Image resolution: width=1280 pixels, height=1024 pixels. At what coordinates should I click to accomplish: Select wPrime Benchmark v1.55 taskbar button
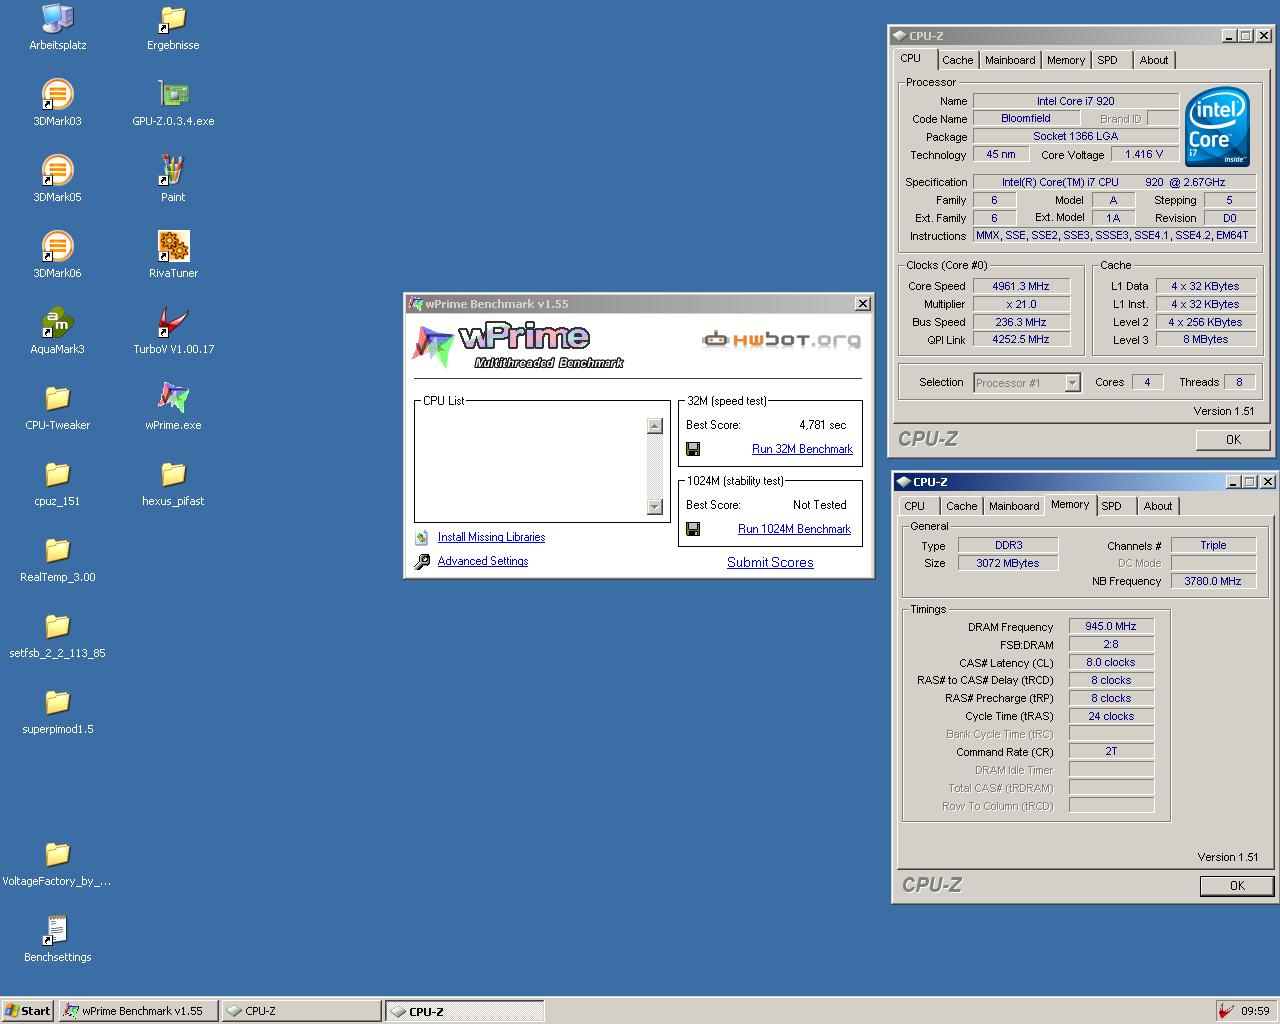click(138, 1011)
